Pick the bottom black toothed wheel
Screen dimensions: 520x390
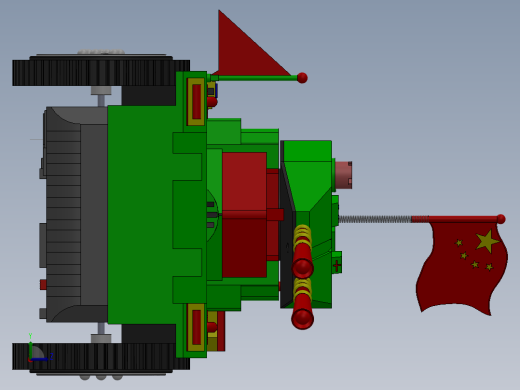click(101, 357)
